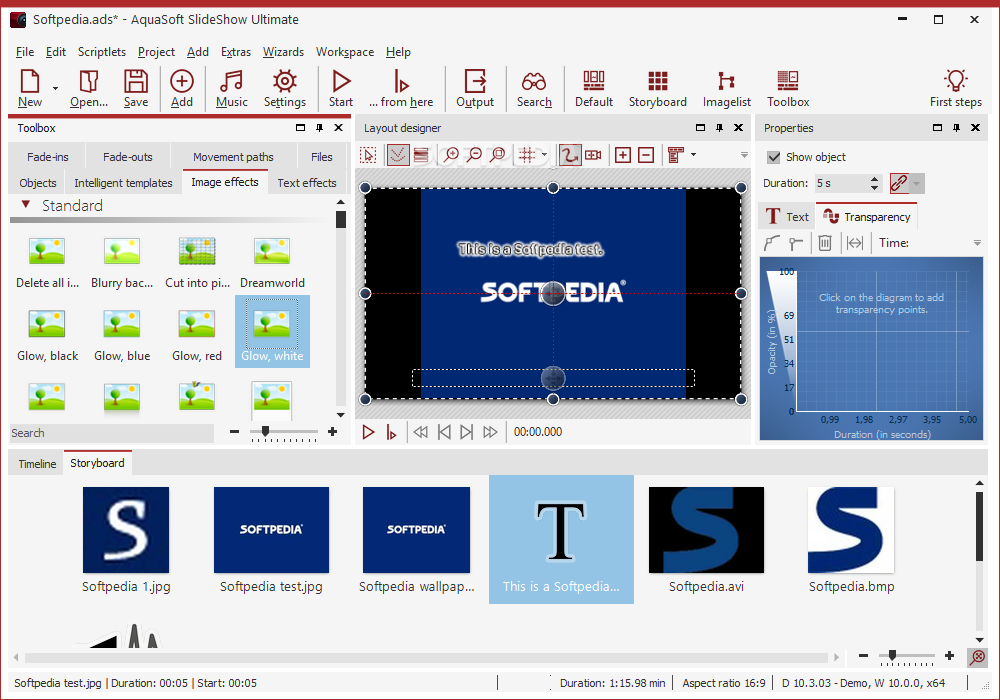
Task: Open dropdown next to the link chain button
Action: (x=916, y=184)
